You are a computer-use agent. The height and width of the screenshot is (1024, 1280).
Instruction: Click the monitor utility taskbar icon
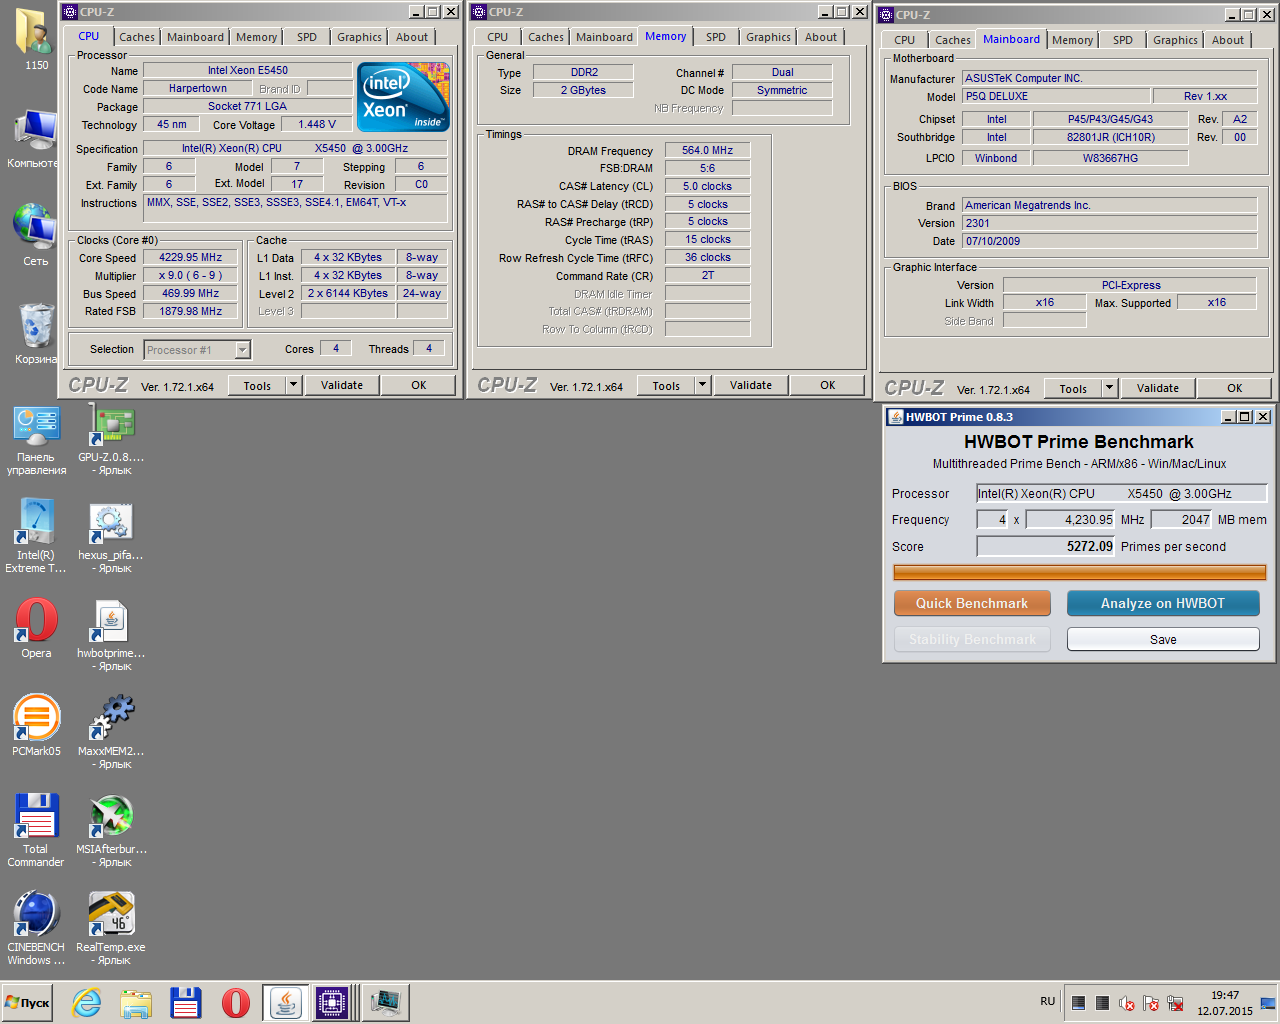[x=385, y=1002]
